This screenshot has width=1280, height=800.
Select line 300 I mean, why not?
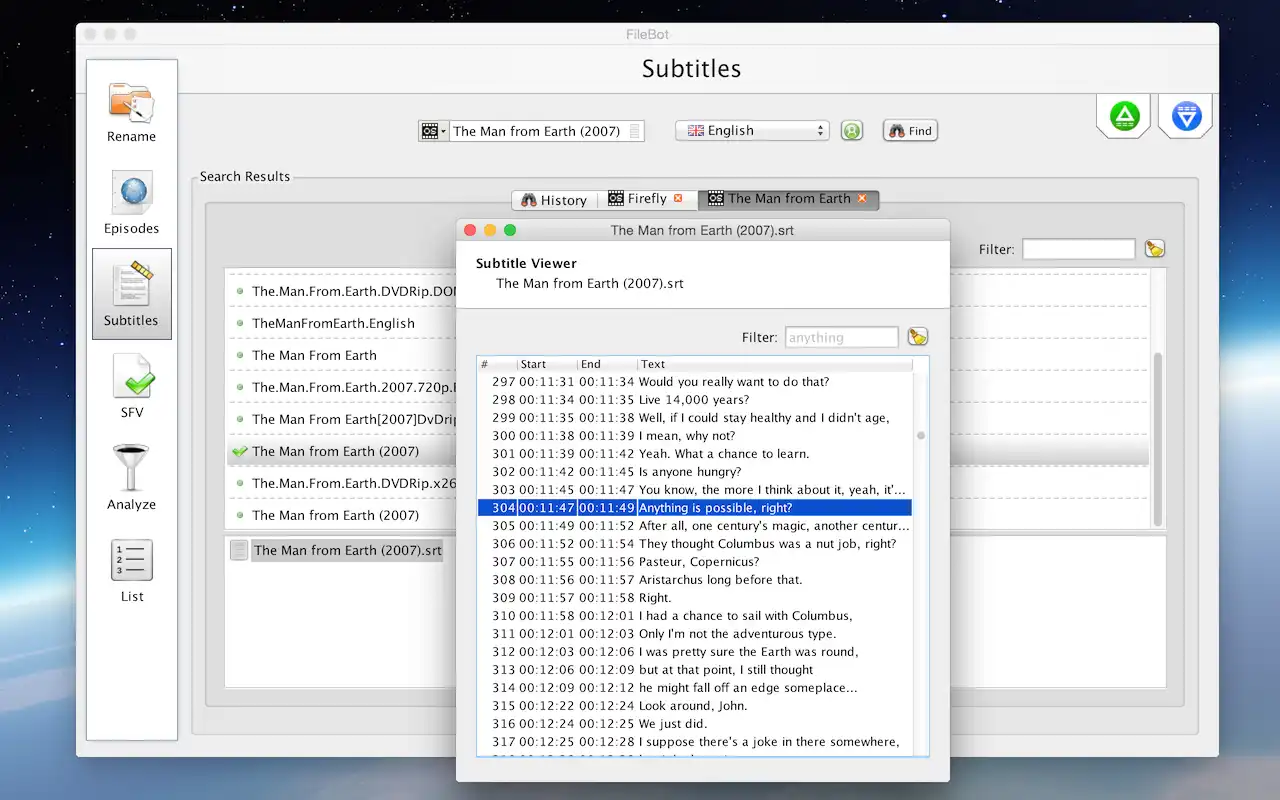695,436
